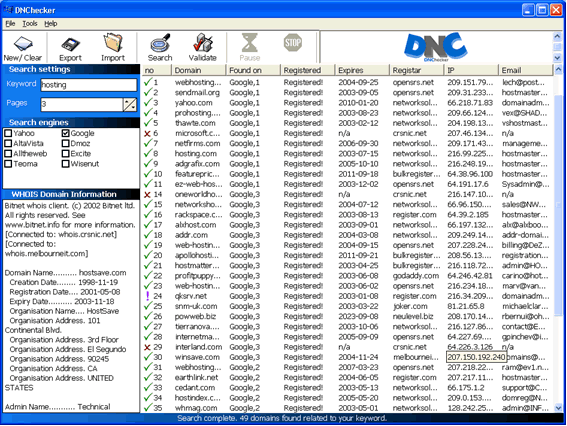Image resolution: width=567 pixels, height=426 pixels.
Task: Enable the Dmoz checkbox
Action: tap(65, 143)
